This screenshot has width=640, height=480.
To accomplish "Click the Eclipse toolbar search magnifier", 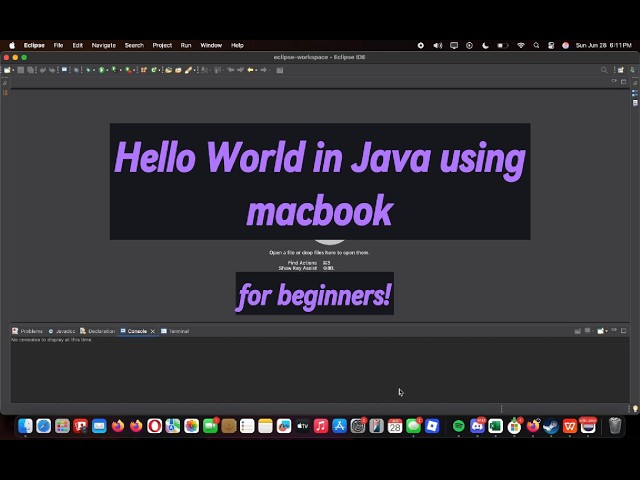I will pos(604,70).
